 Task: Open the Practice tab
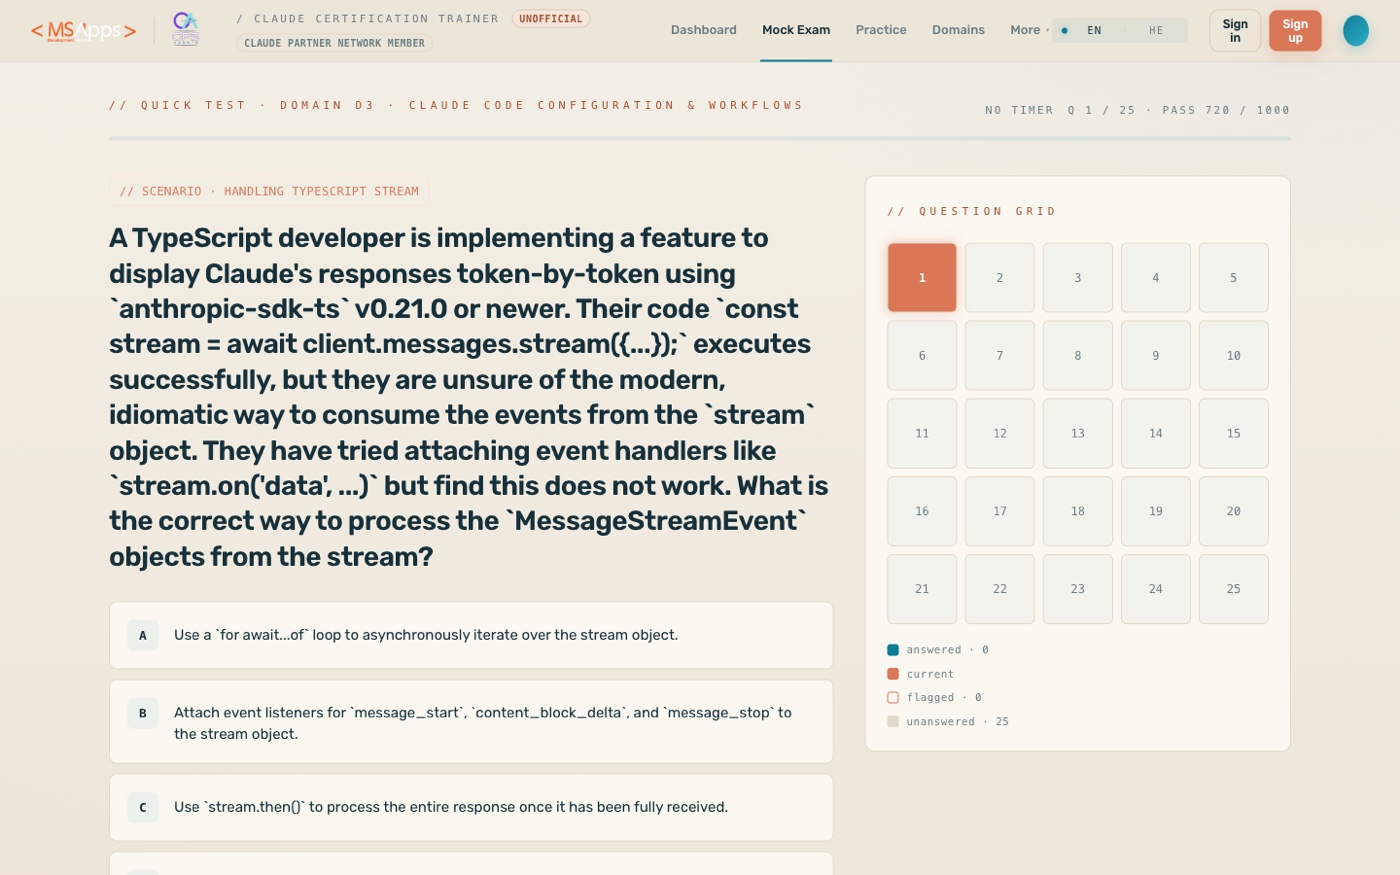[881, 30]
